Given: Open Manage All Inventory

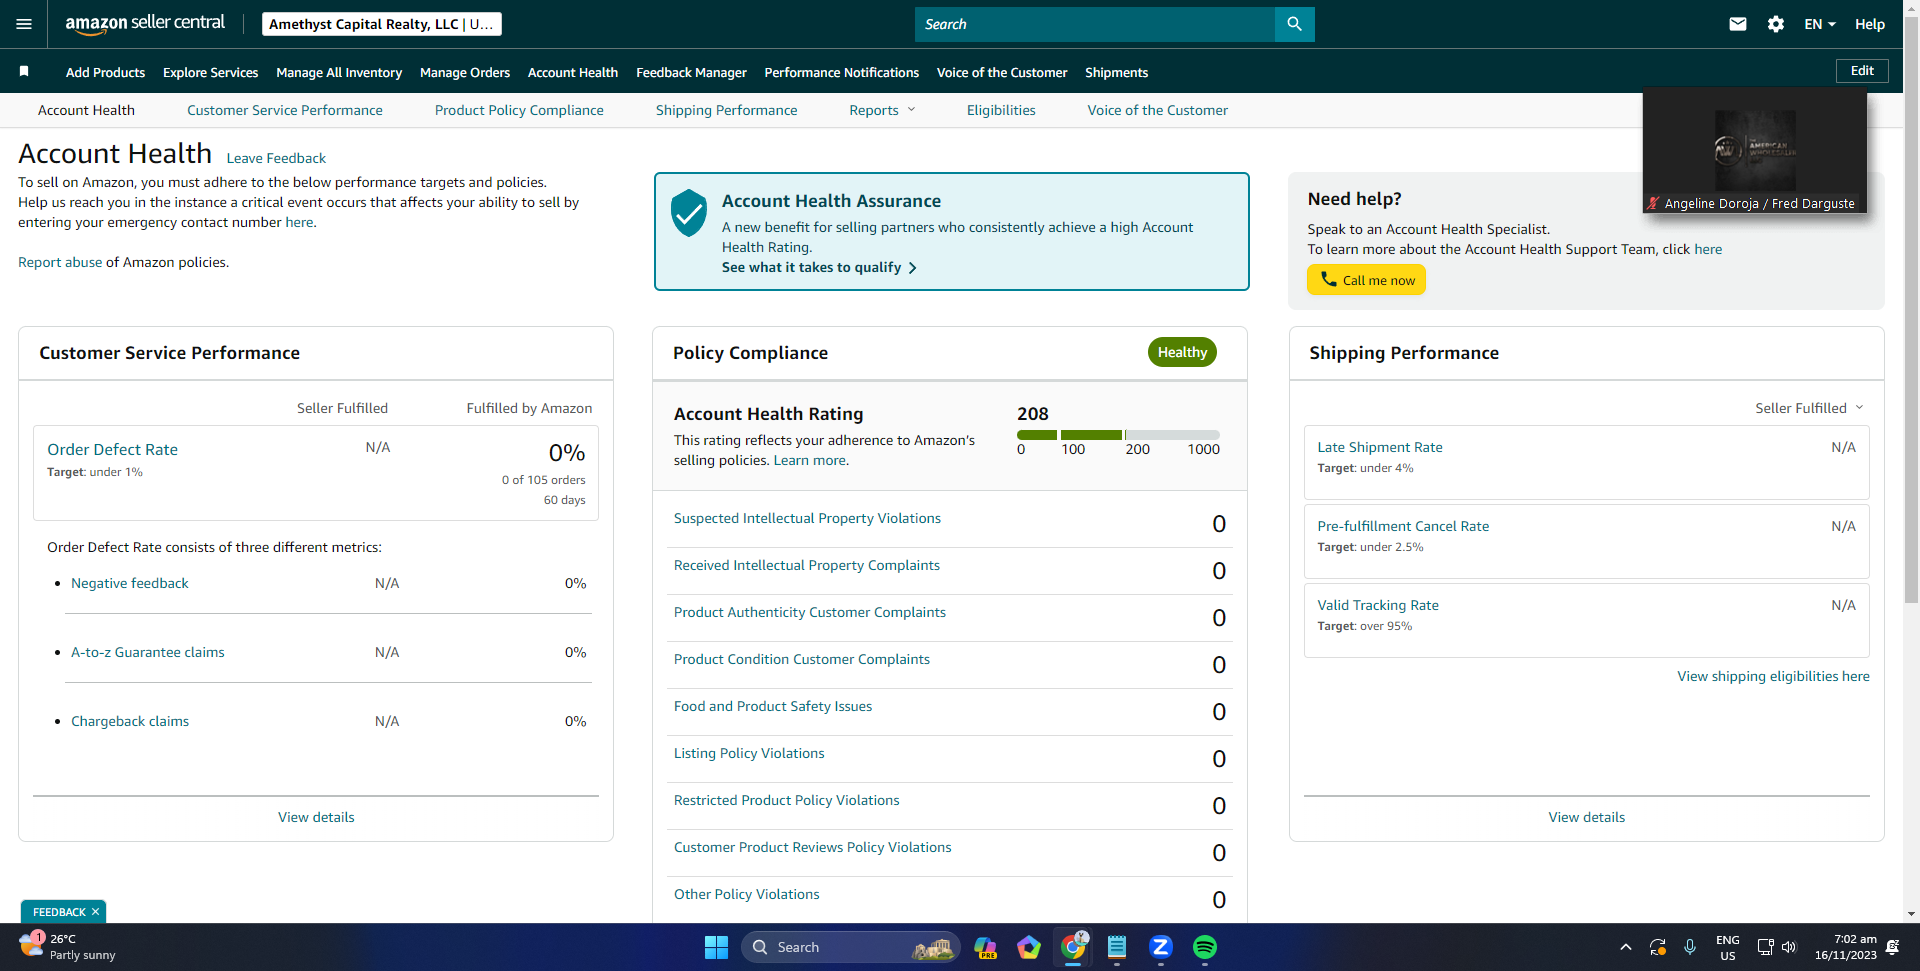Looking at the screenshot, I should (x=339, y=72).
